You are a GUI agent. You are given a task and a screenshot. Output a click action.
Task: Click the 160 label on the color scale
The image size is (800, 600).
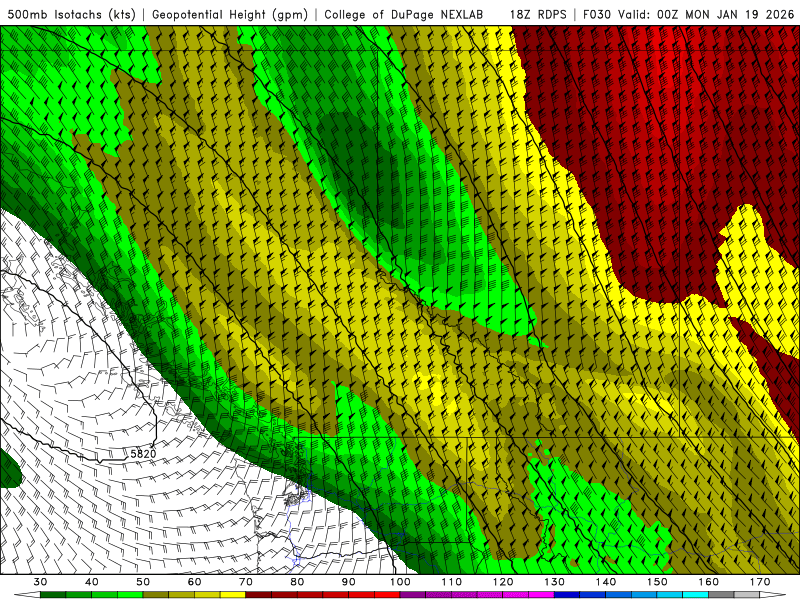[709, 582]
